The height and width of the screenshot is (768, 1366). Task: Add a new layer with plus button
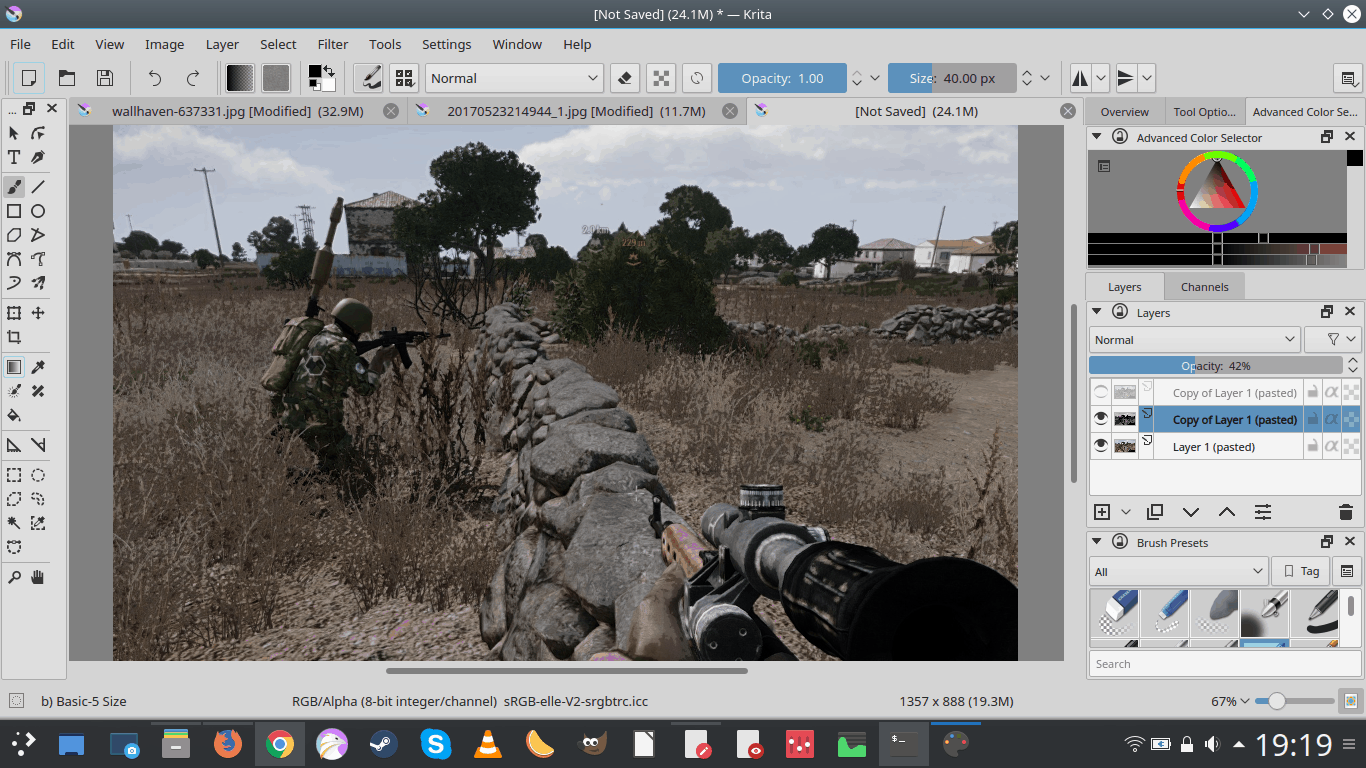point(1102,512)
